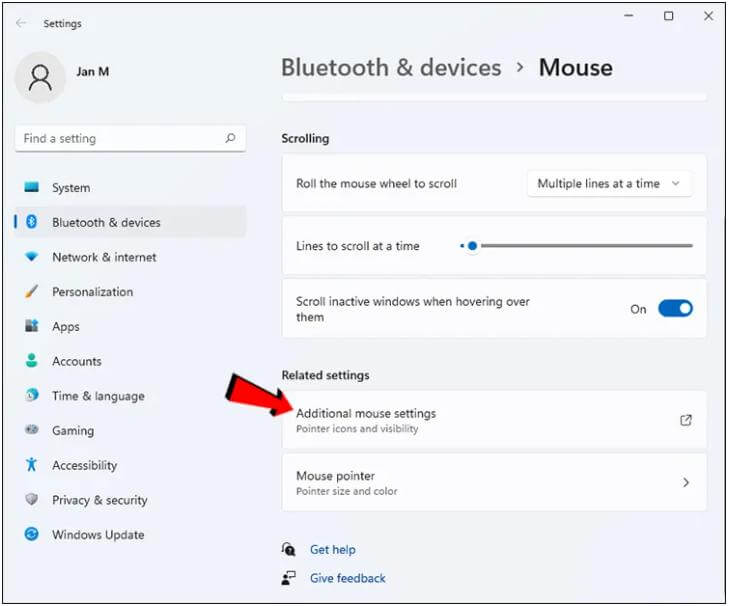Image resolution: width=729 pixels, height=606 pixels.
Task: Click the external link icon for Additional mouse settings
Action: point(686,420)
